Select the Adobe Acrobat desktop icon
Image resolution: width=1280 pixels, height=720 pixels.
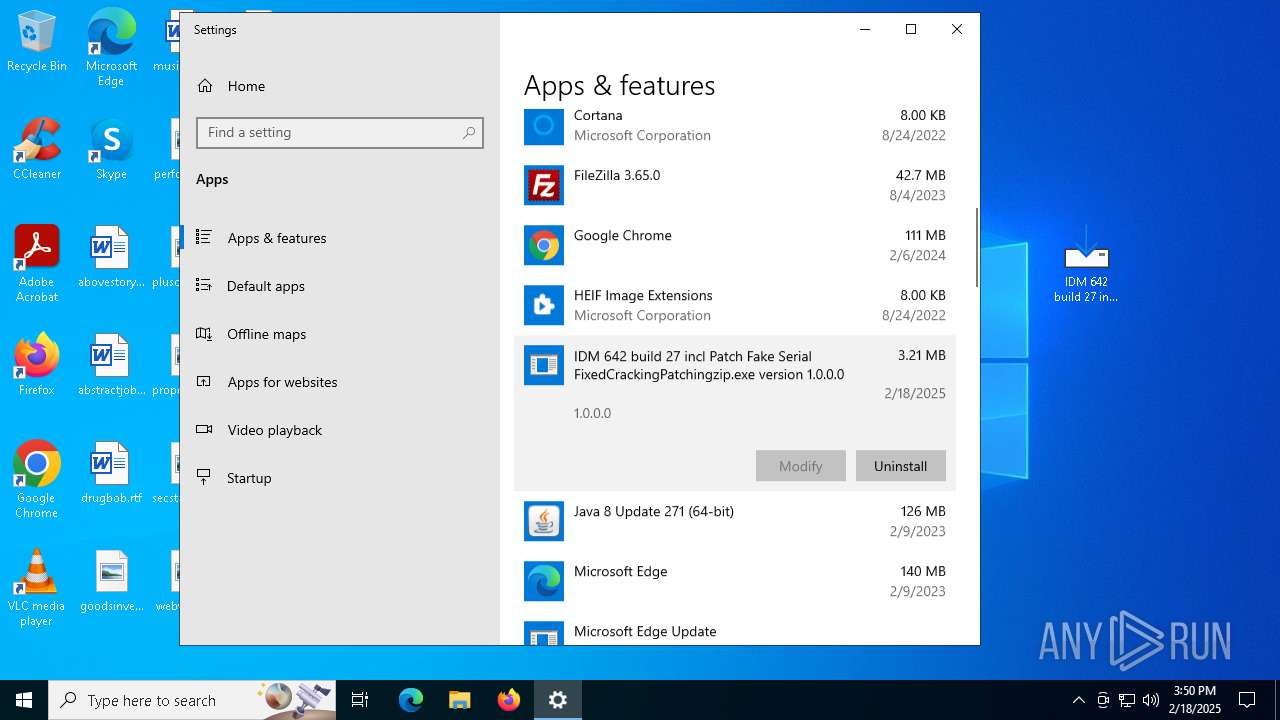(x=37, y=264)
